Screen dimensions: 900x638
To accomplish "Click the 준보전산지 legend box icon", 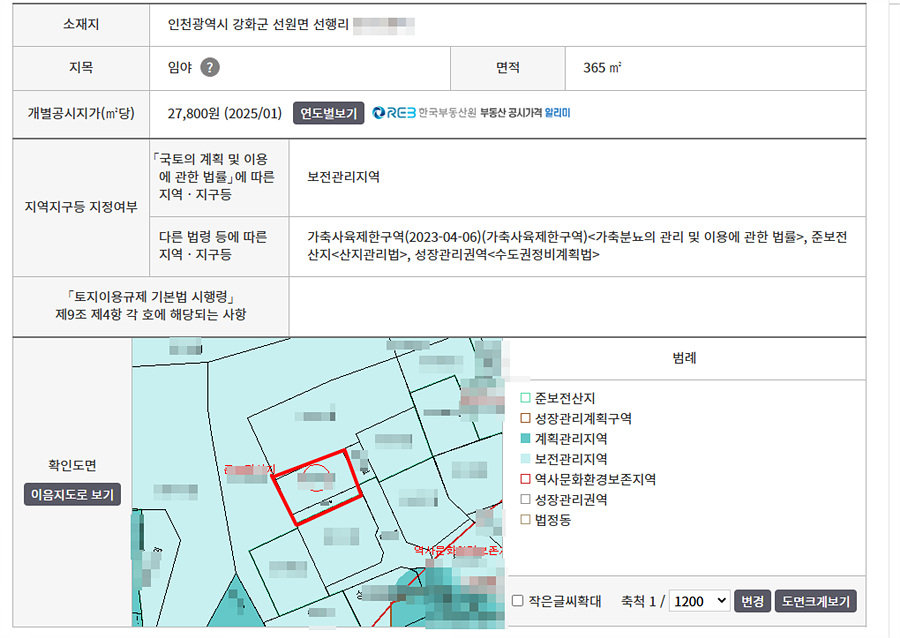I will pyautogui.click(x=525, y=398).
